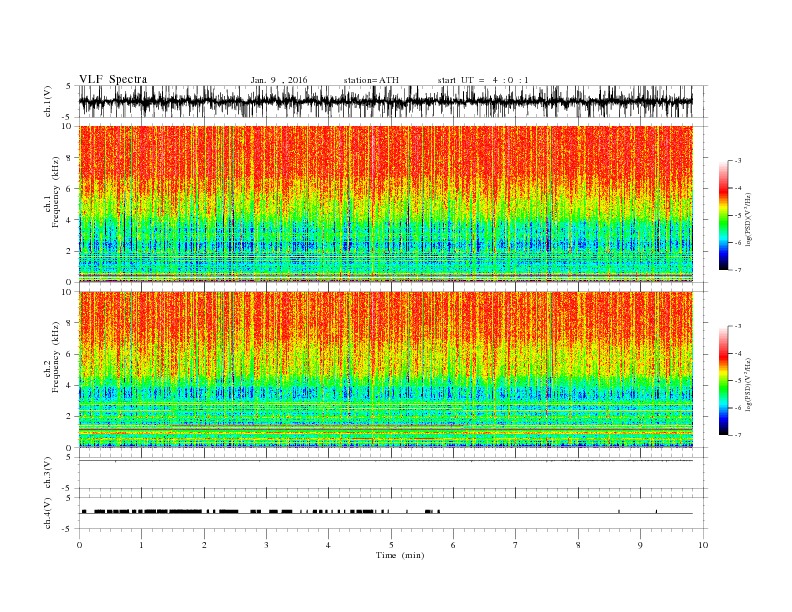Click the time axis tick label '6'

click(x=453, y=545)
